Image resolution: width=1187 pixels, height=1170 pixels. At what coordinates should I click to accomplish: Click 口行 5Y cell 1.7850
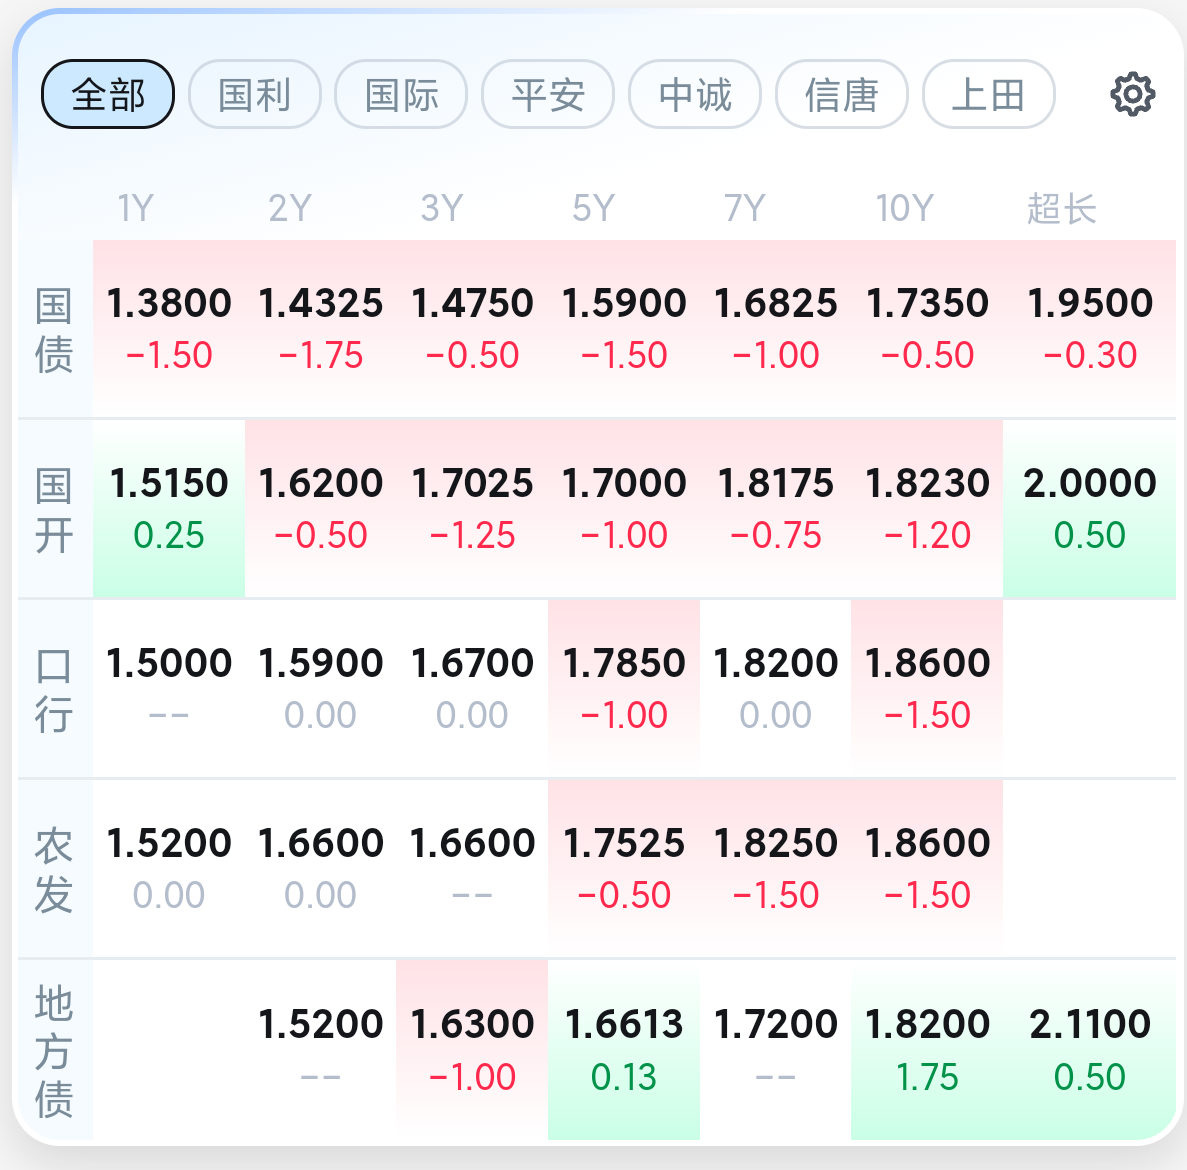click(624, 689)
